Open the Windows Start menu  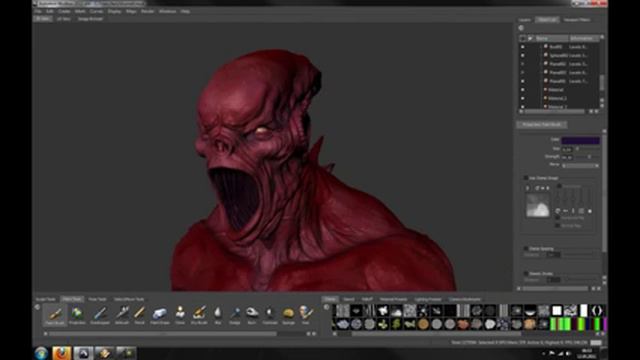[x=41, y=353]
